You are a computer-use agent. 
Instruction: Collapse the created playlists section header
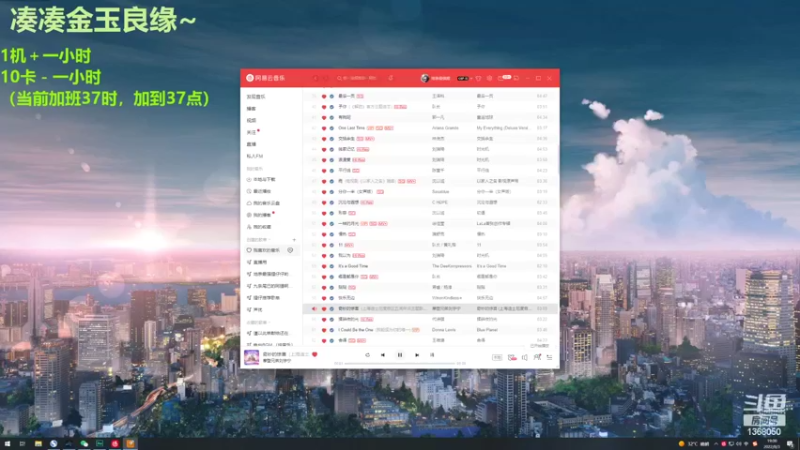259,240
